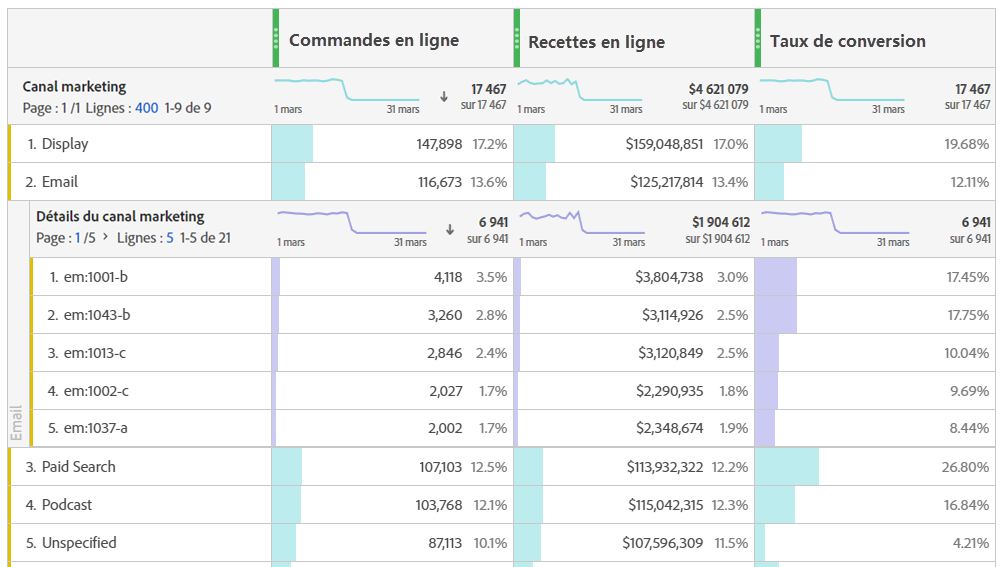
Task: Select the em:1001-b breakdown row
Action: [x=512, y=277]
